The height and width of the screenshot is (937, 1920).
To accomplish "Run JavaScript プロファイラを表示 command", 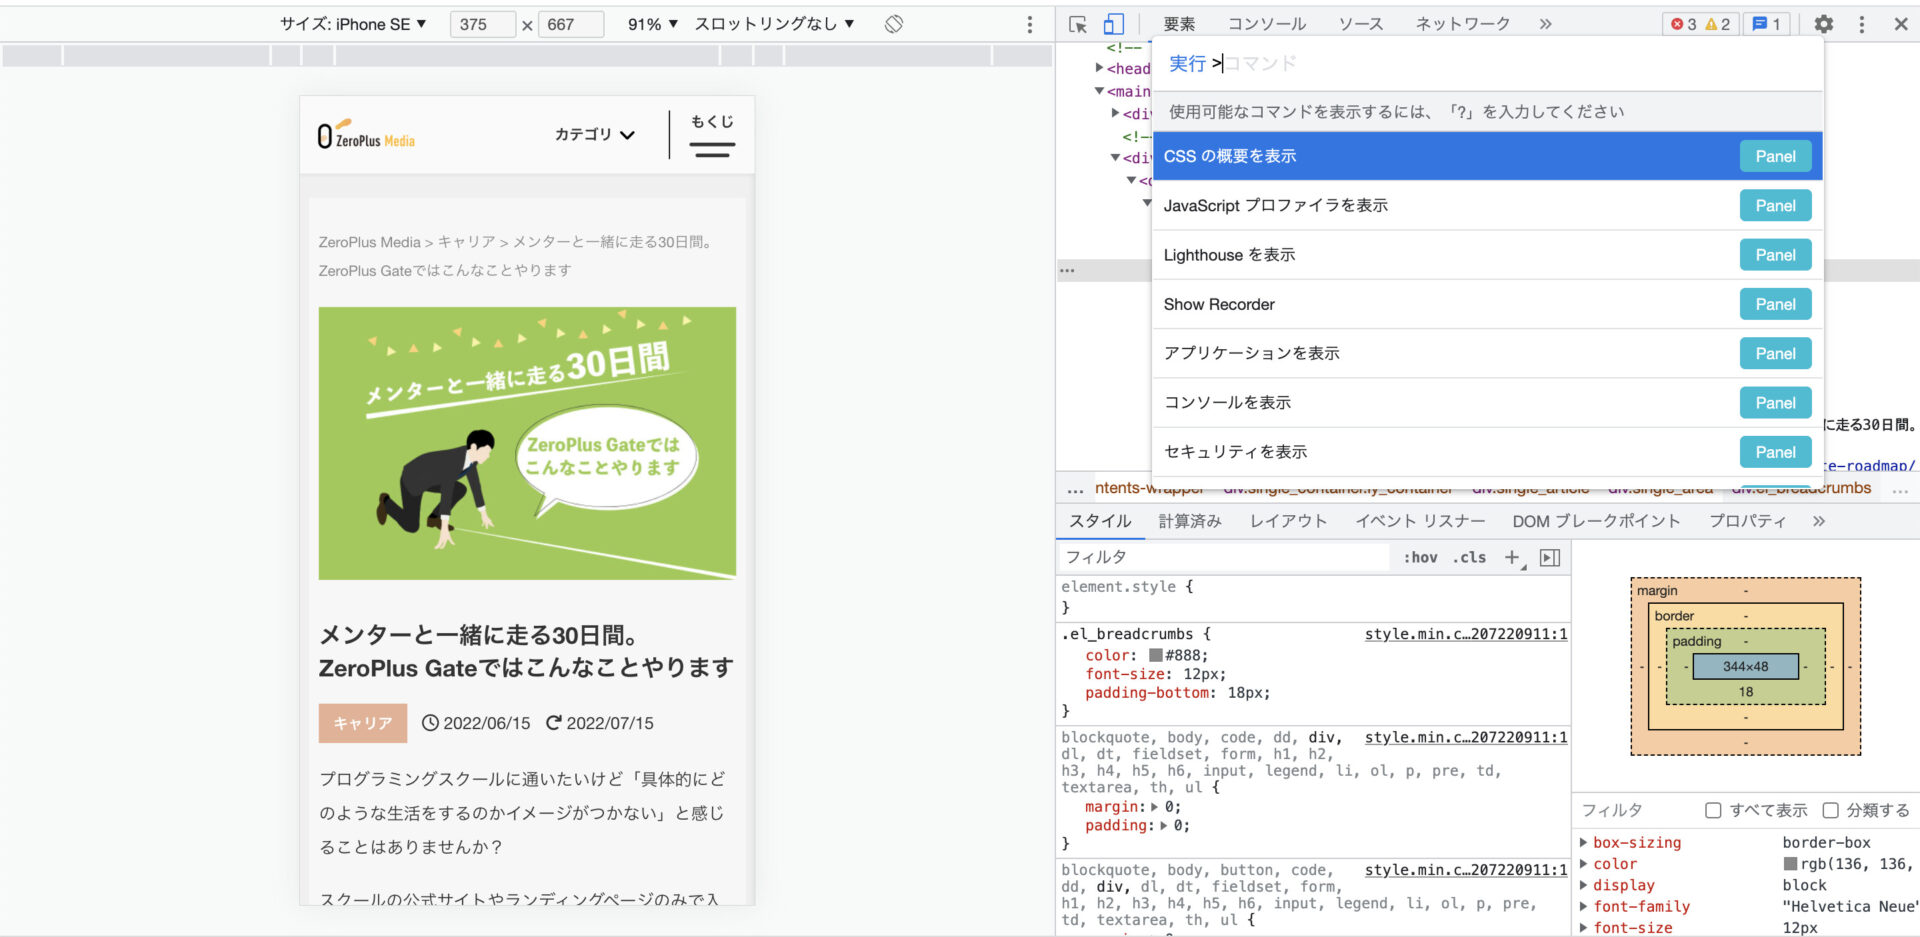I will point(1487,206).
